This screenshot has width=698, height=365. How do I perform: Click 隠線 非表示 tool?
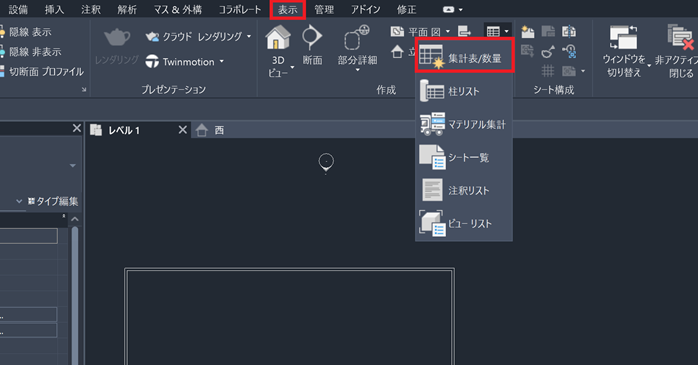pos(30,52)
